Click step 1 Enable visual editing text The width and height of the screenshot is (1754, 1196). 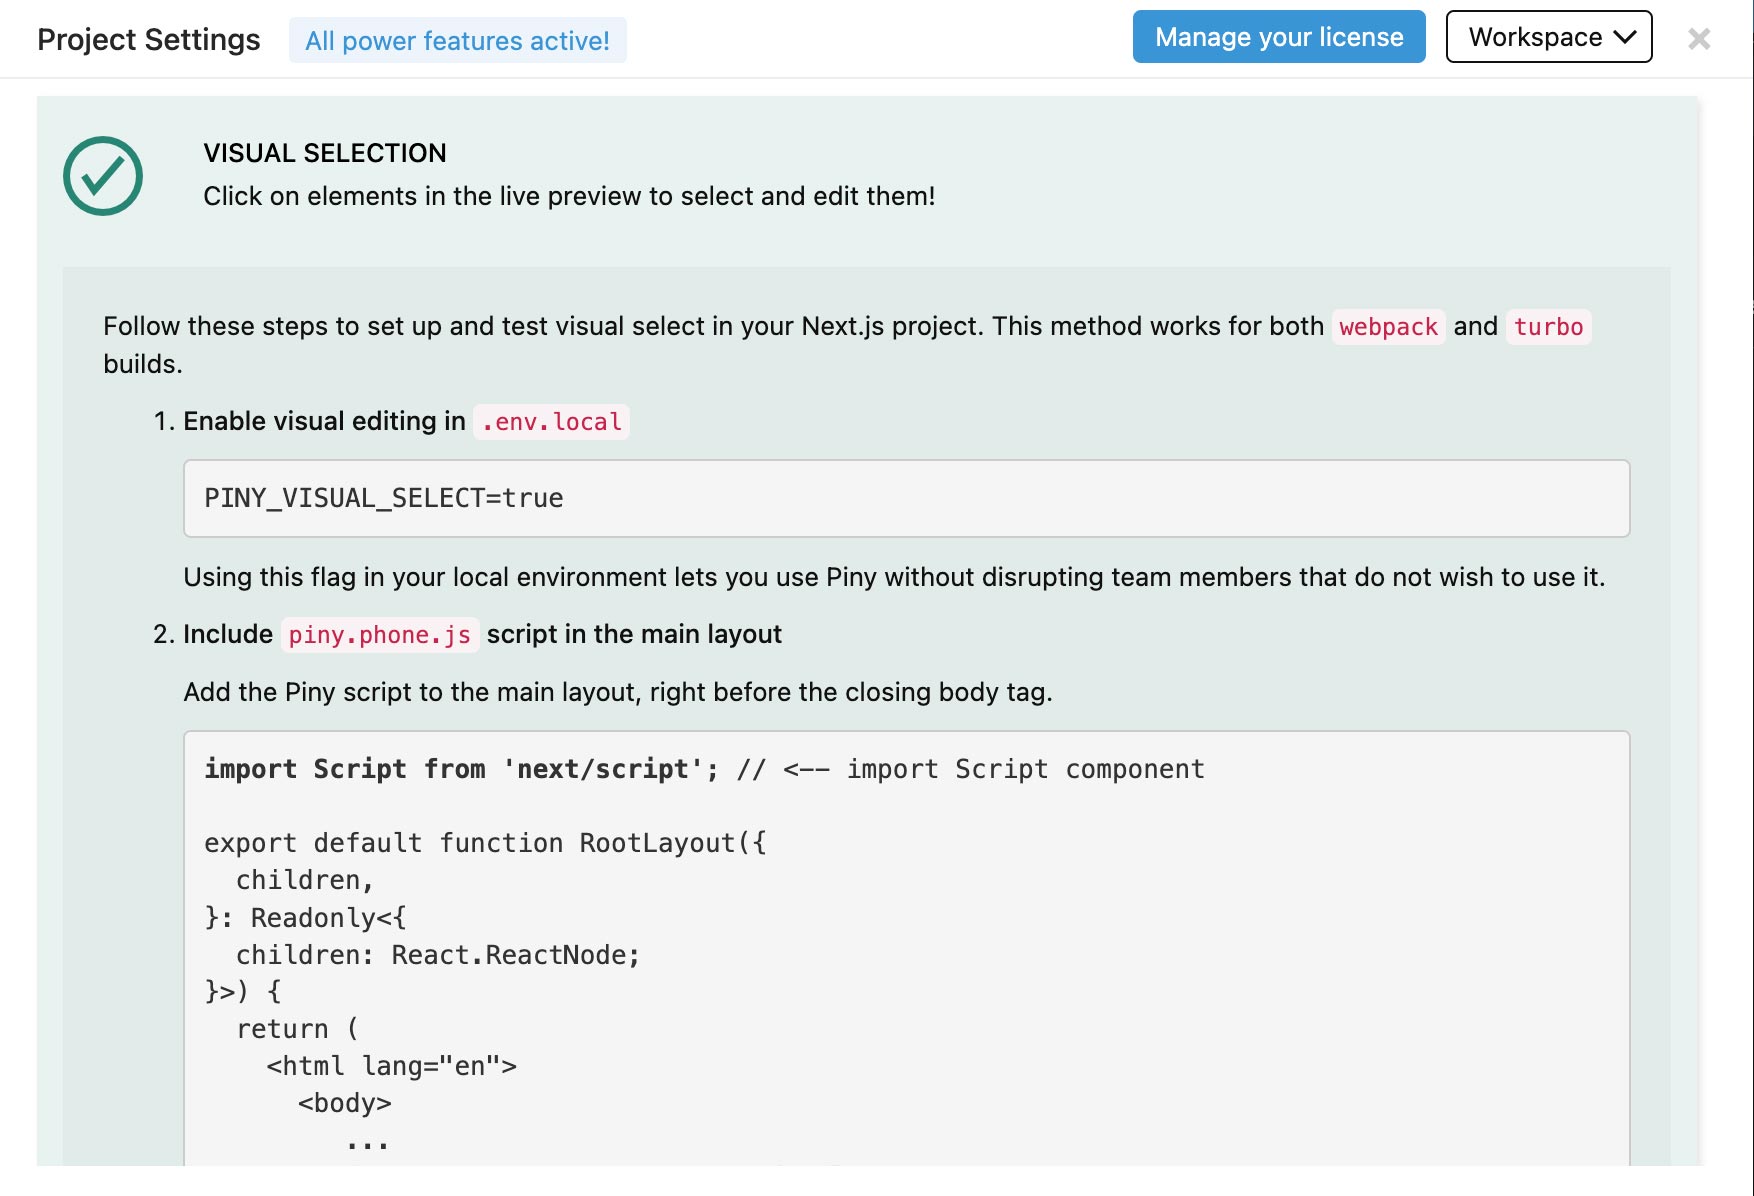324,421
